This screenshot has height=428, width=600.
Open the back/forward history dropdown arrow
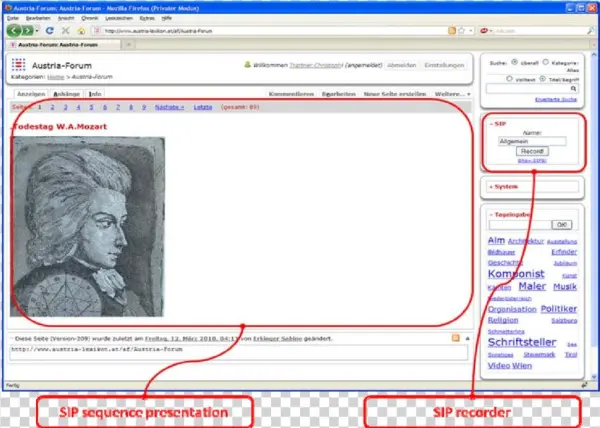click(x=37, y=31)
